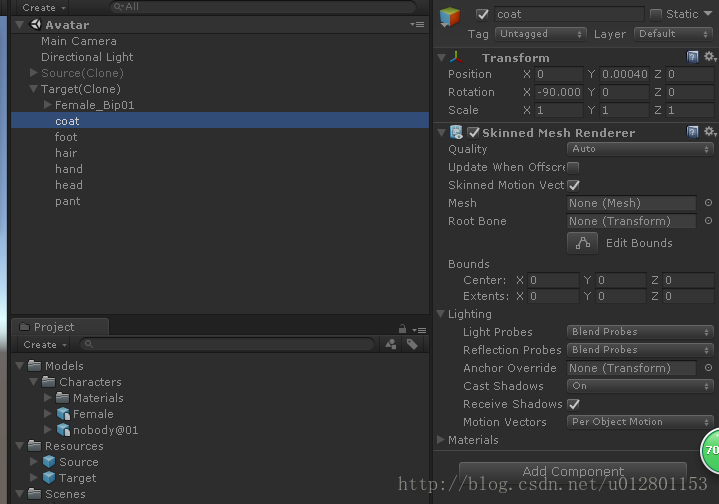The image size is (719, 504).
Task: Click the Unity logo next to Avatar scene
Action: pos(35,24)
